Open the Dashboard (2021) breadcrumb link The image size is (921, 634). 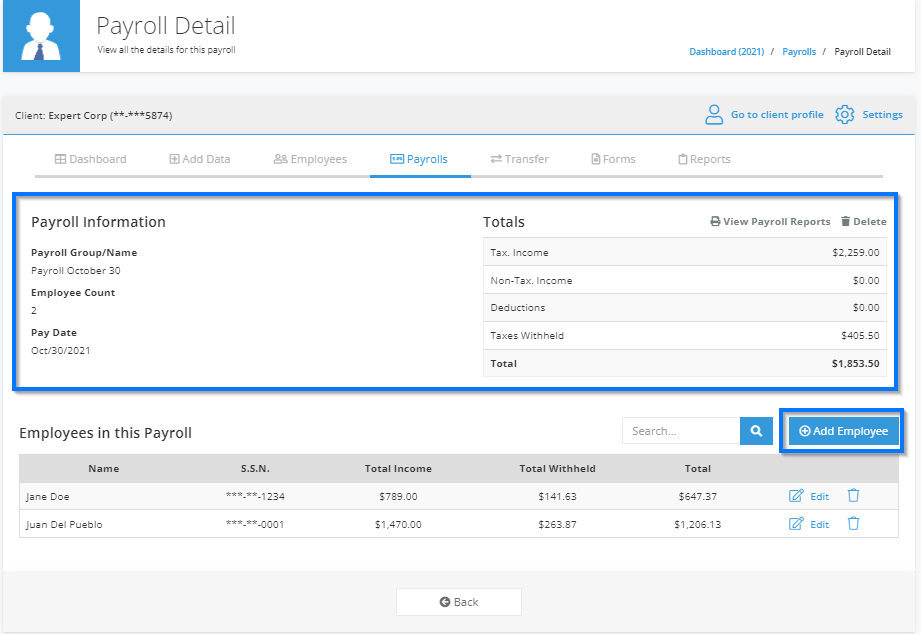pyautogui.click(x=727, y=51)
